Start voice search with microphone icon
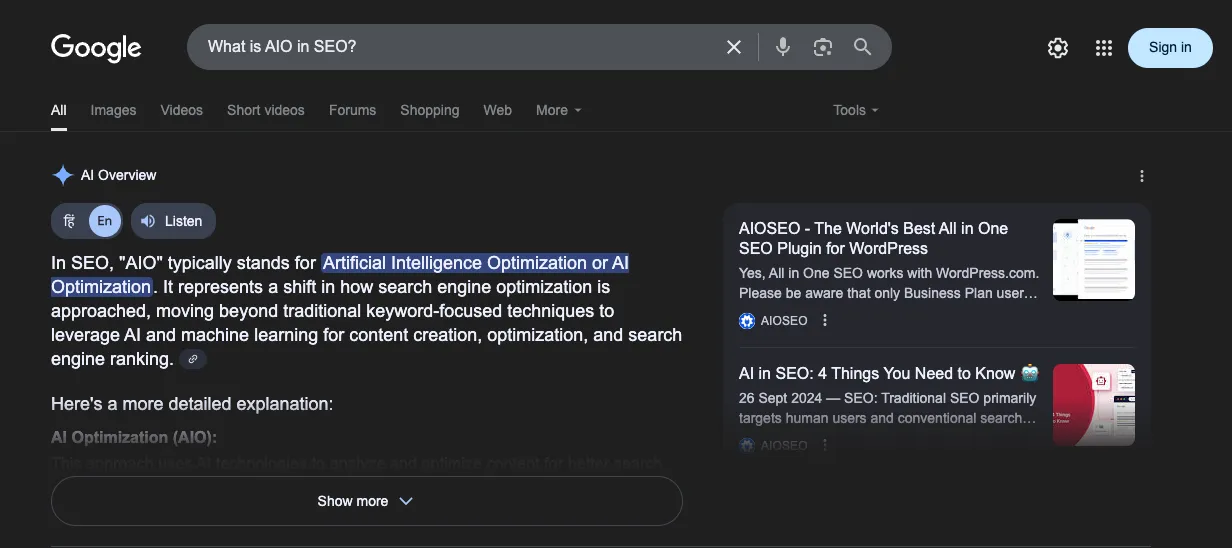The width and height of the screenshot is (1232, 548). 783,47
